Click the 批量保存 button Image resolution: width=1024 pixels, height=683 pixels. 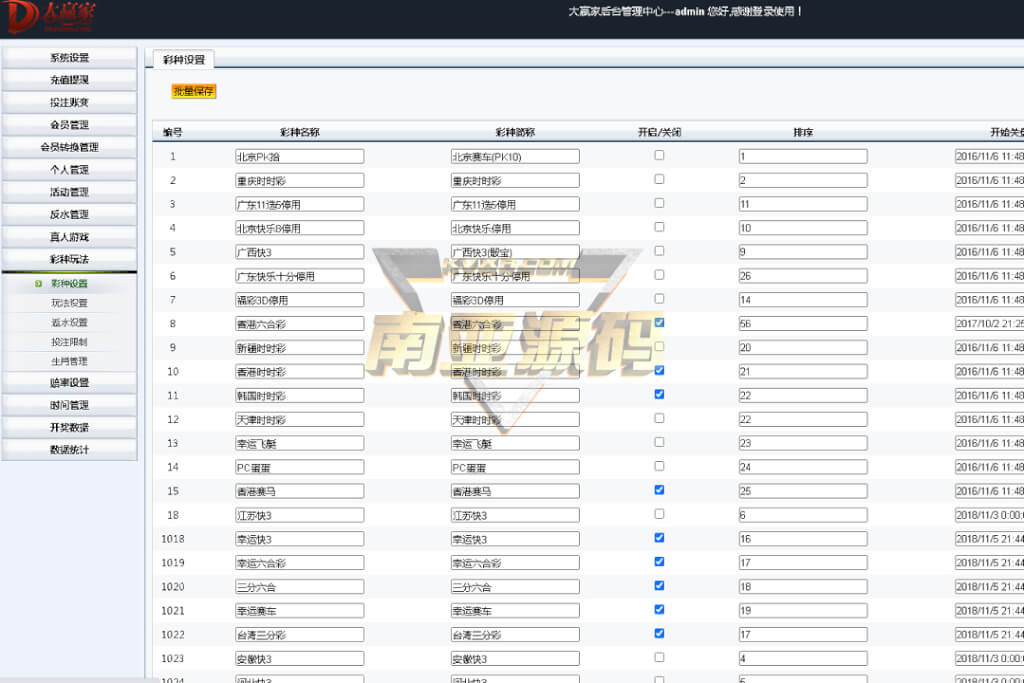(193, 91)
